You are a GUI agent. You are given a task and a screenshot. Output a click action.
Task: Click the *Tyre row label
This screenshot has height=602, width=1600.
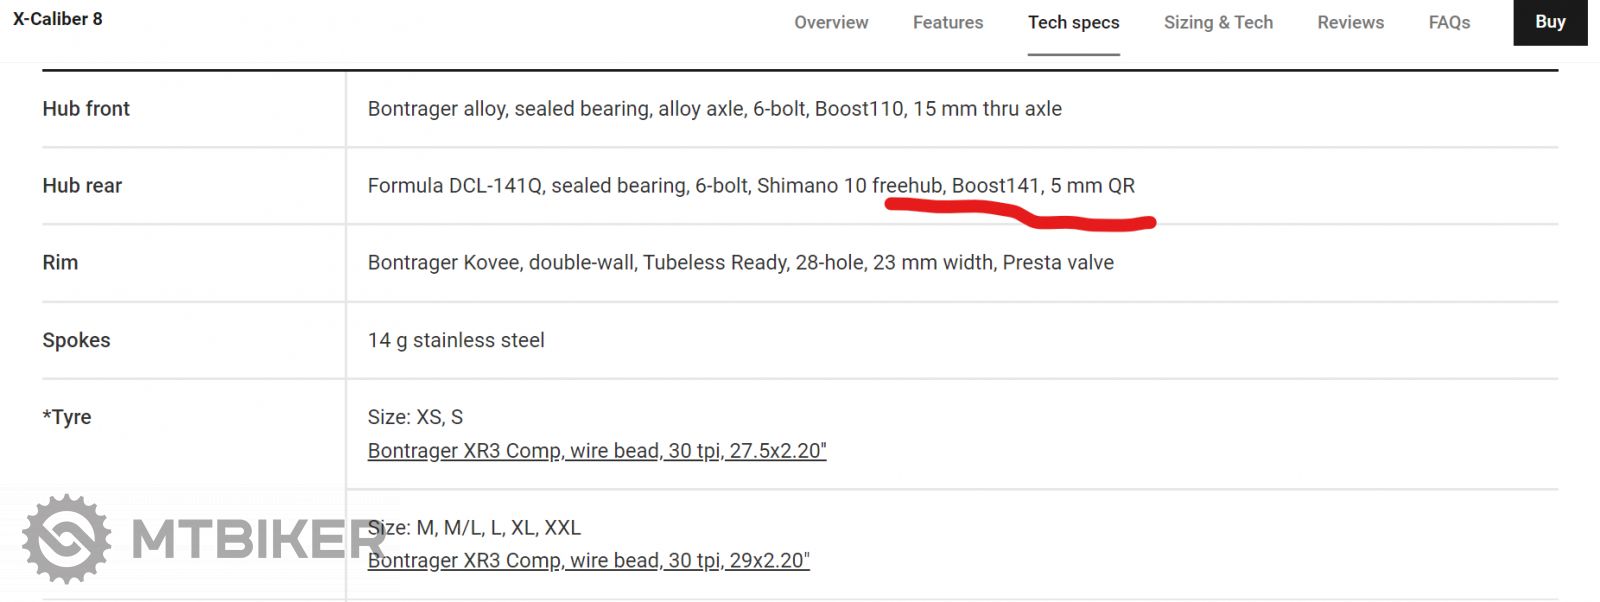tap(67, 417)
